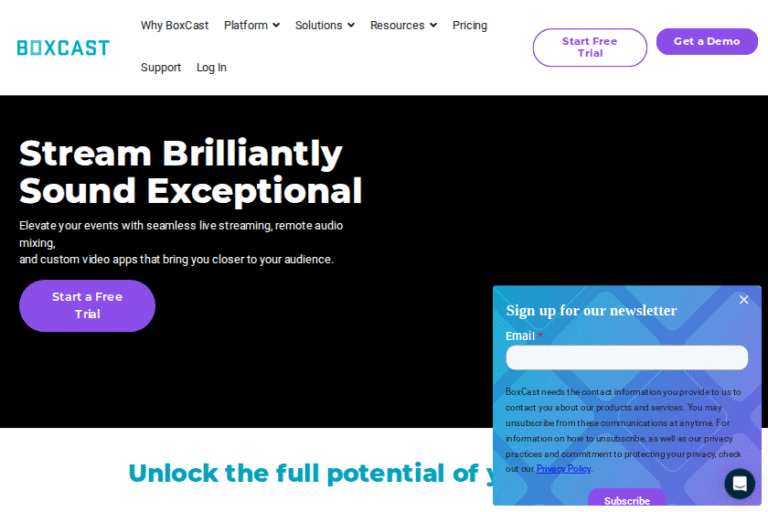Image resolution: width=768 pixels, height=512 pixels.
Task: Expand the Resources dropdown menu
Action: [x=403, y=25]
